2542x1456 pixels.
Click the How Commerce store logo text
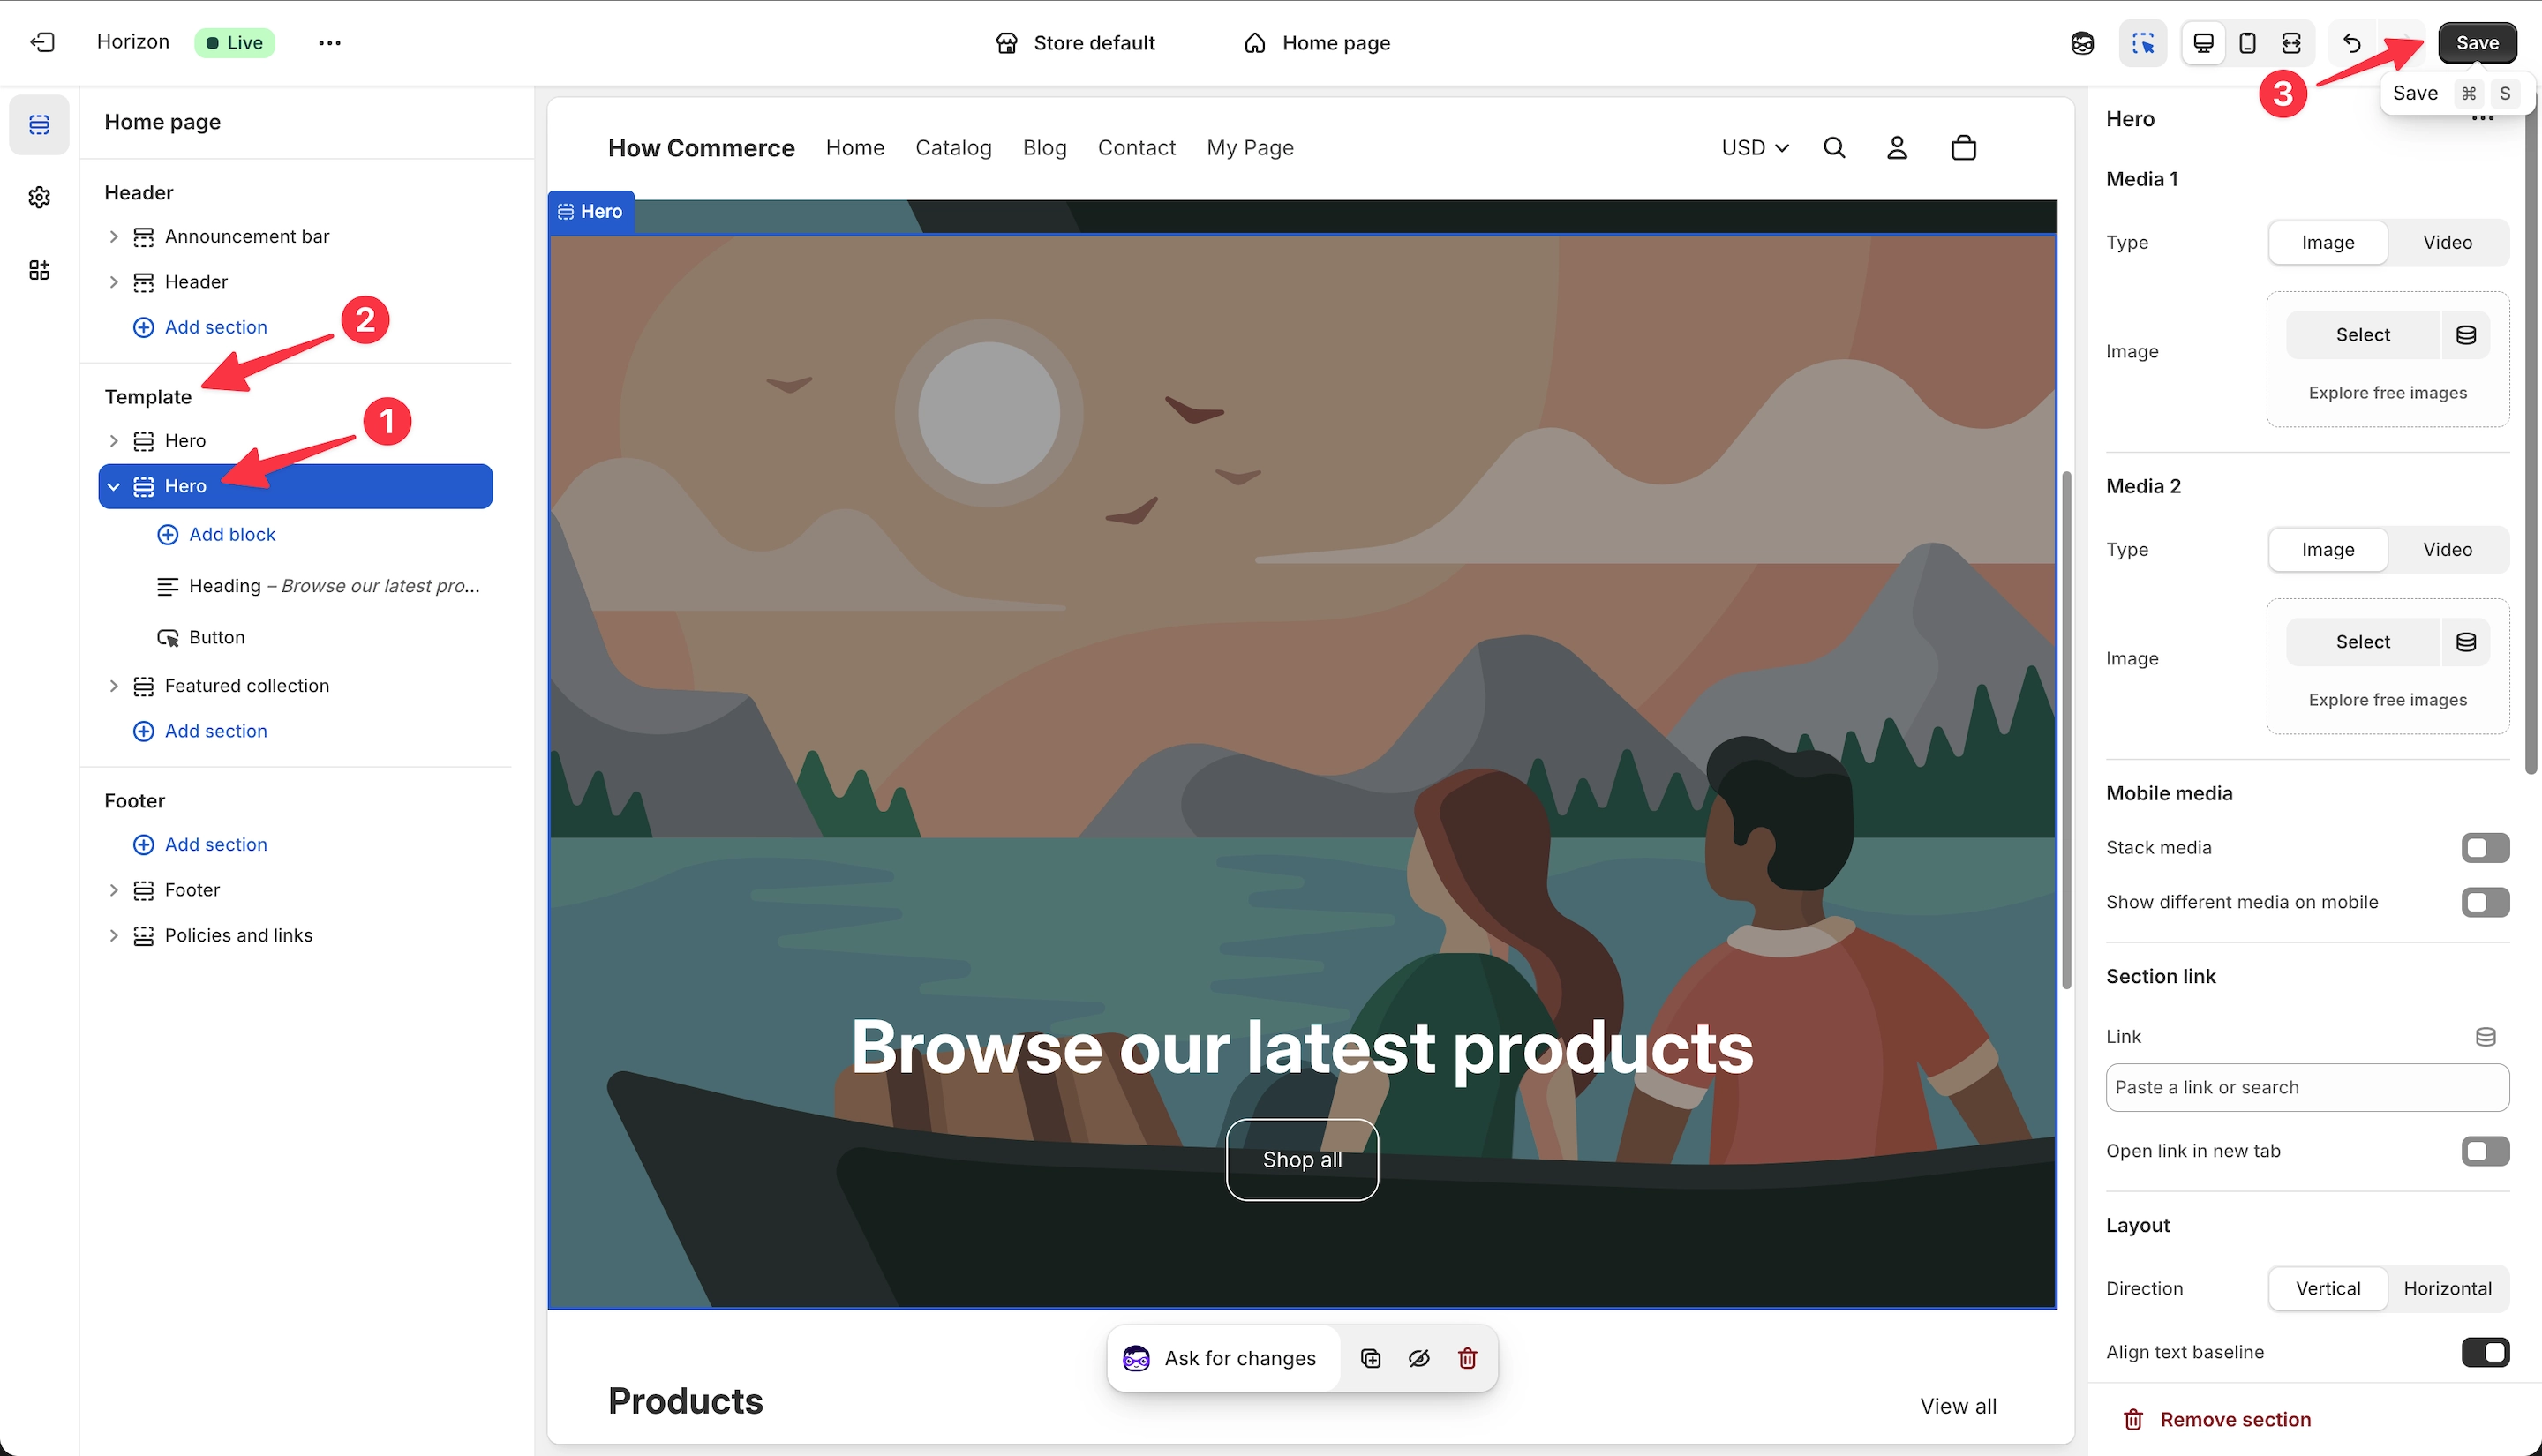[701, 148]
